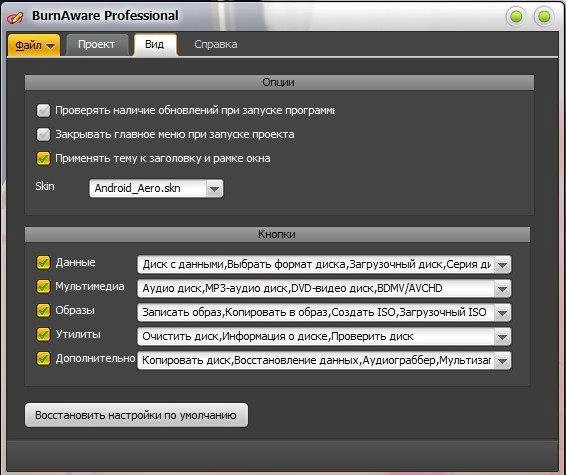
Task: Click the left green window control button
Action: tap(516, 17)
